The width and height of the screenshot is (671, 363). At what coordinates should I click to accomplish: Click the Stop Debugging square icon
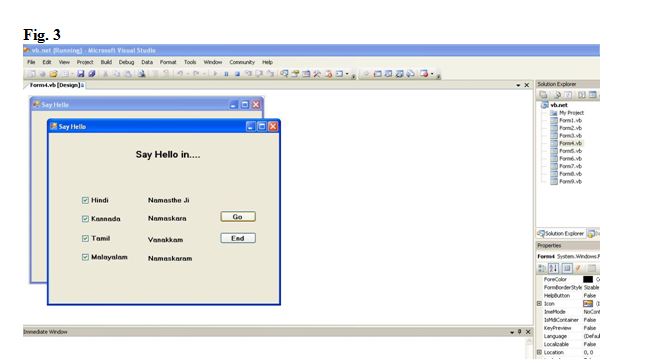(x=237, y=74)
